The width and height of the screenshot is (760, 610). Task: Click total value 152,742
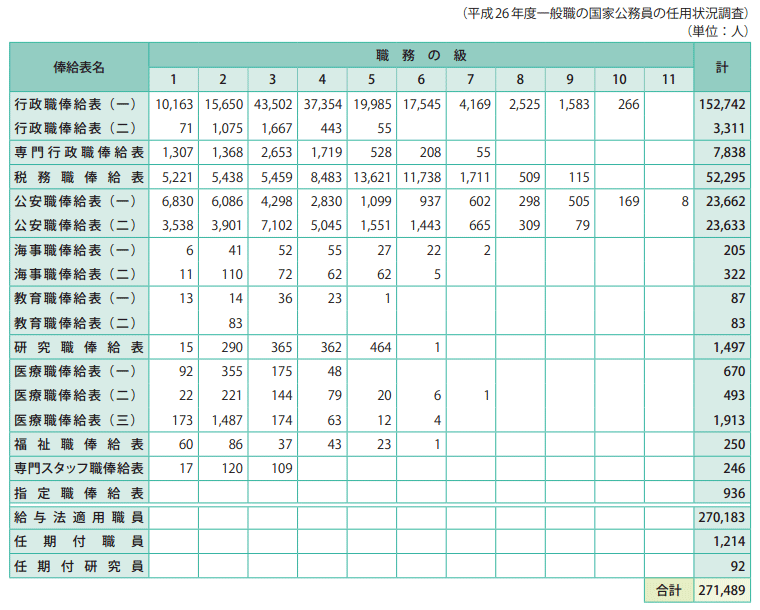(x=722, y=104)
